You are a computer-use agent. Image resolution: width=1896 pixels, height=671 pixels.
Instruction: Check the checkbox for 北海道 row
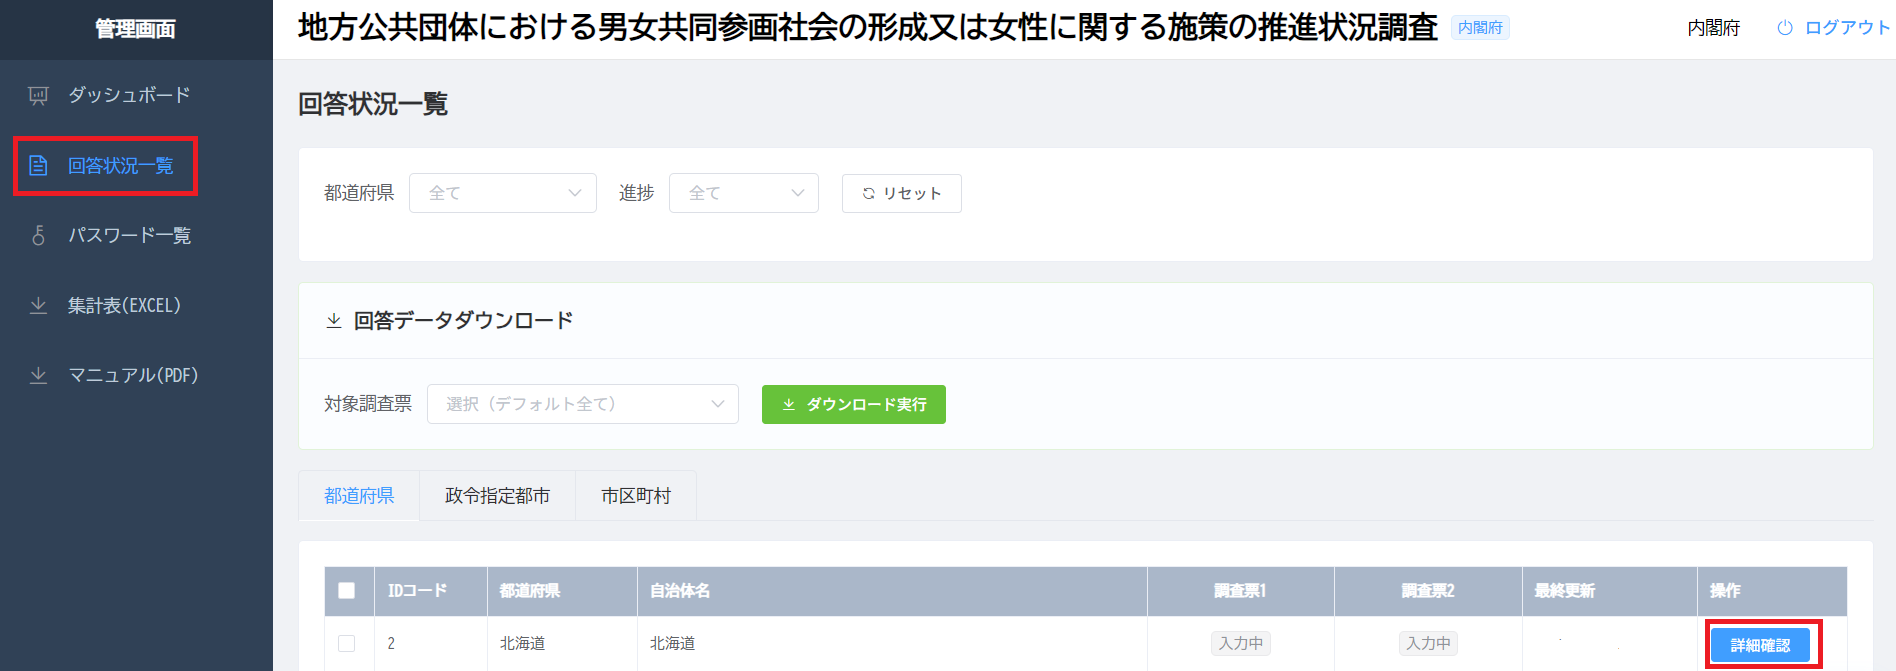pyautogui.click(x=347, y=643)
